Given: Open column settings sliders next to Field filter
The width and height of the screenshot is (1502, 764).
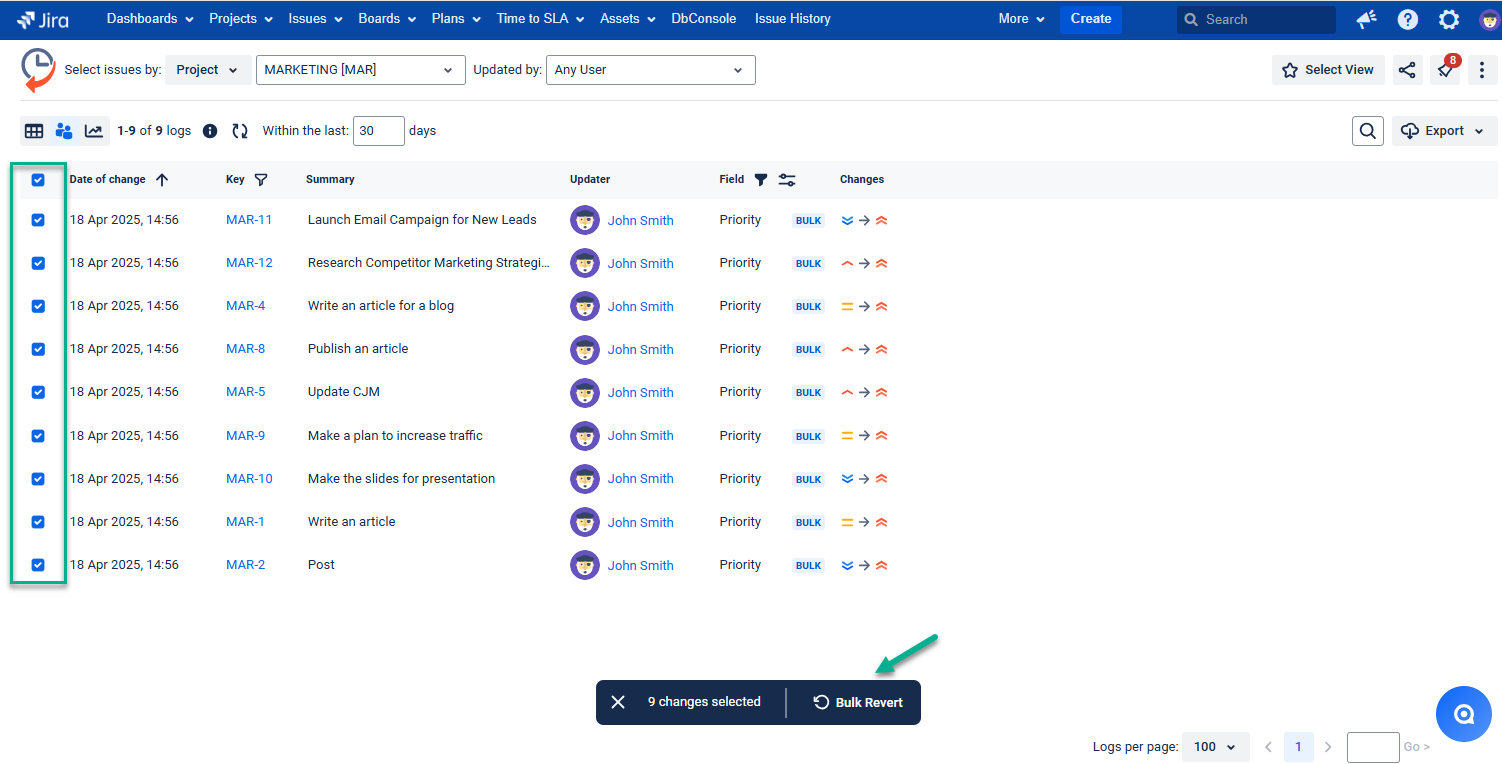Looking at the screenshot, I should 787,179.
